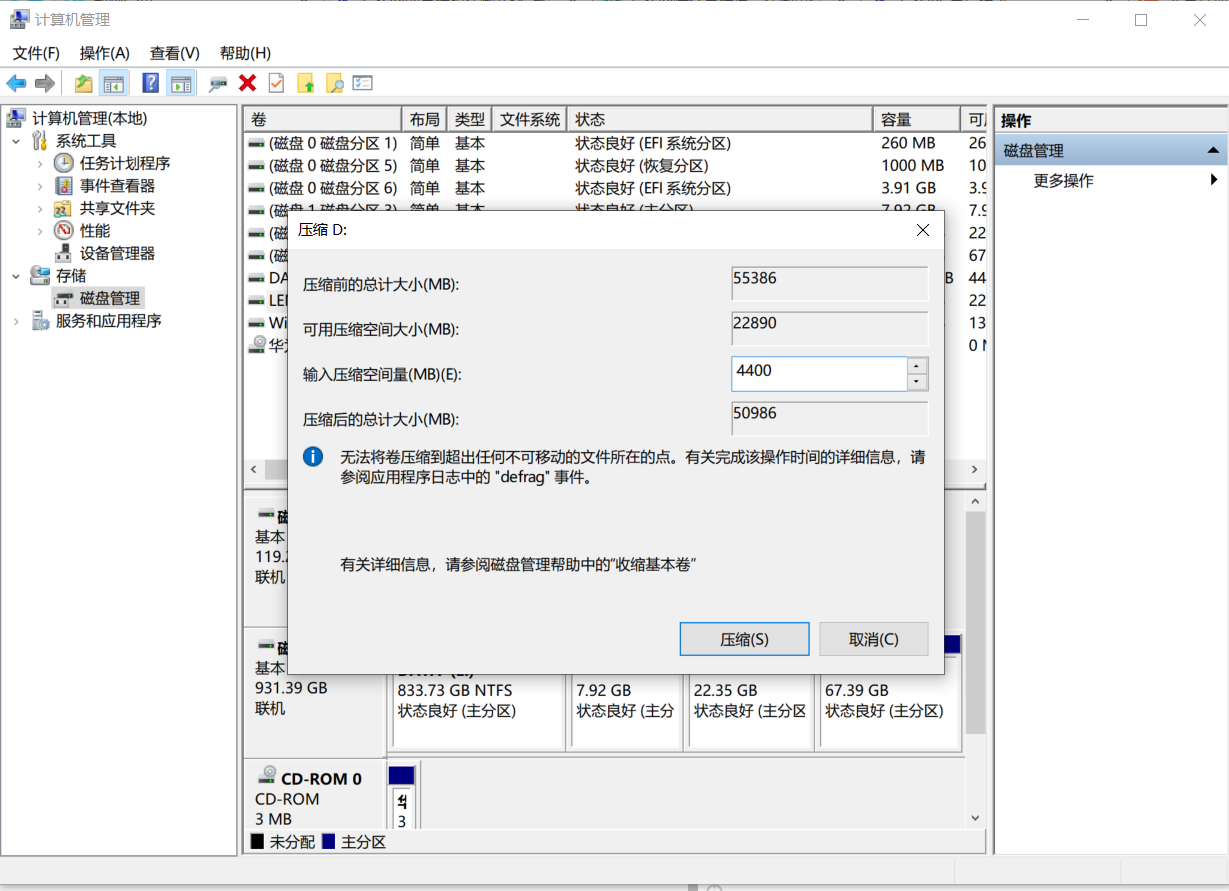The image size is (1229, 891).
Task: Collapse the 存储 tree node
Action: [16, 275]
